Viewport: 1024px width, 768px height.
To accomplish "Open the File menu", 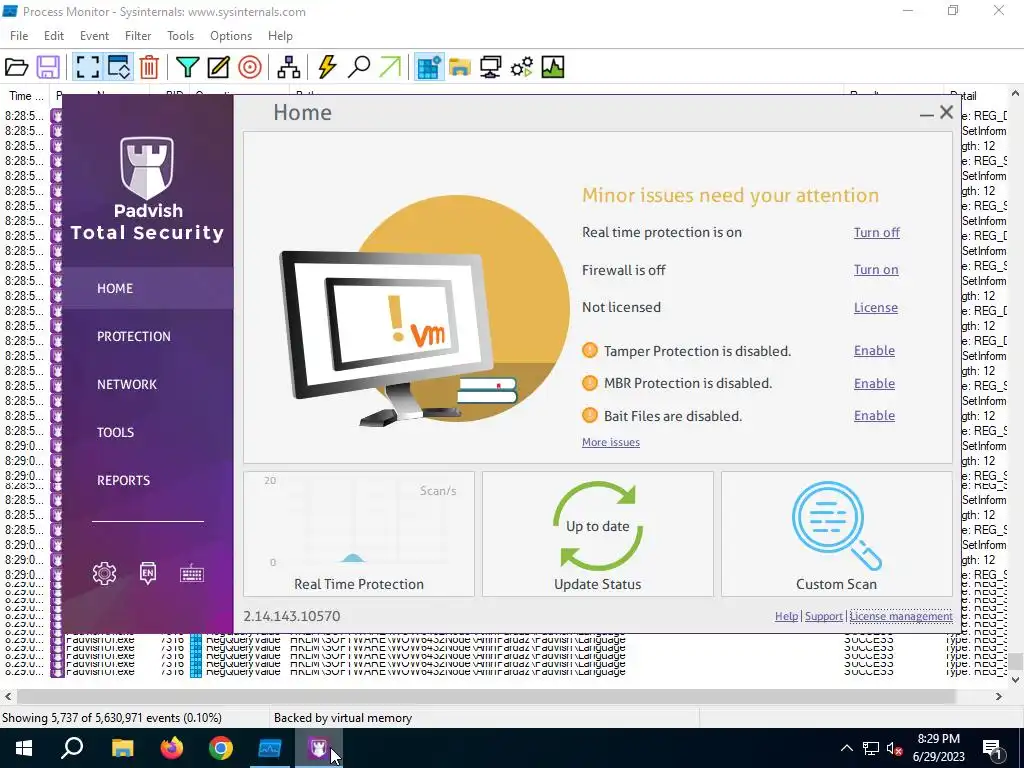I will (x=19, y=36).
